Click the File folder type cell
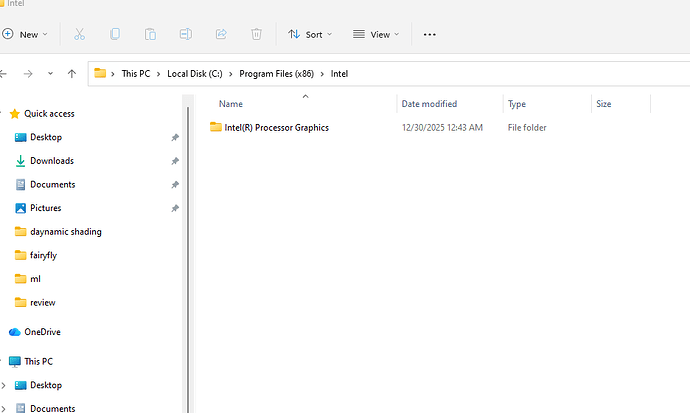This screenshot has width=690, height=413. tap(527, 128)
